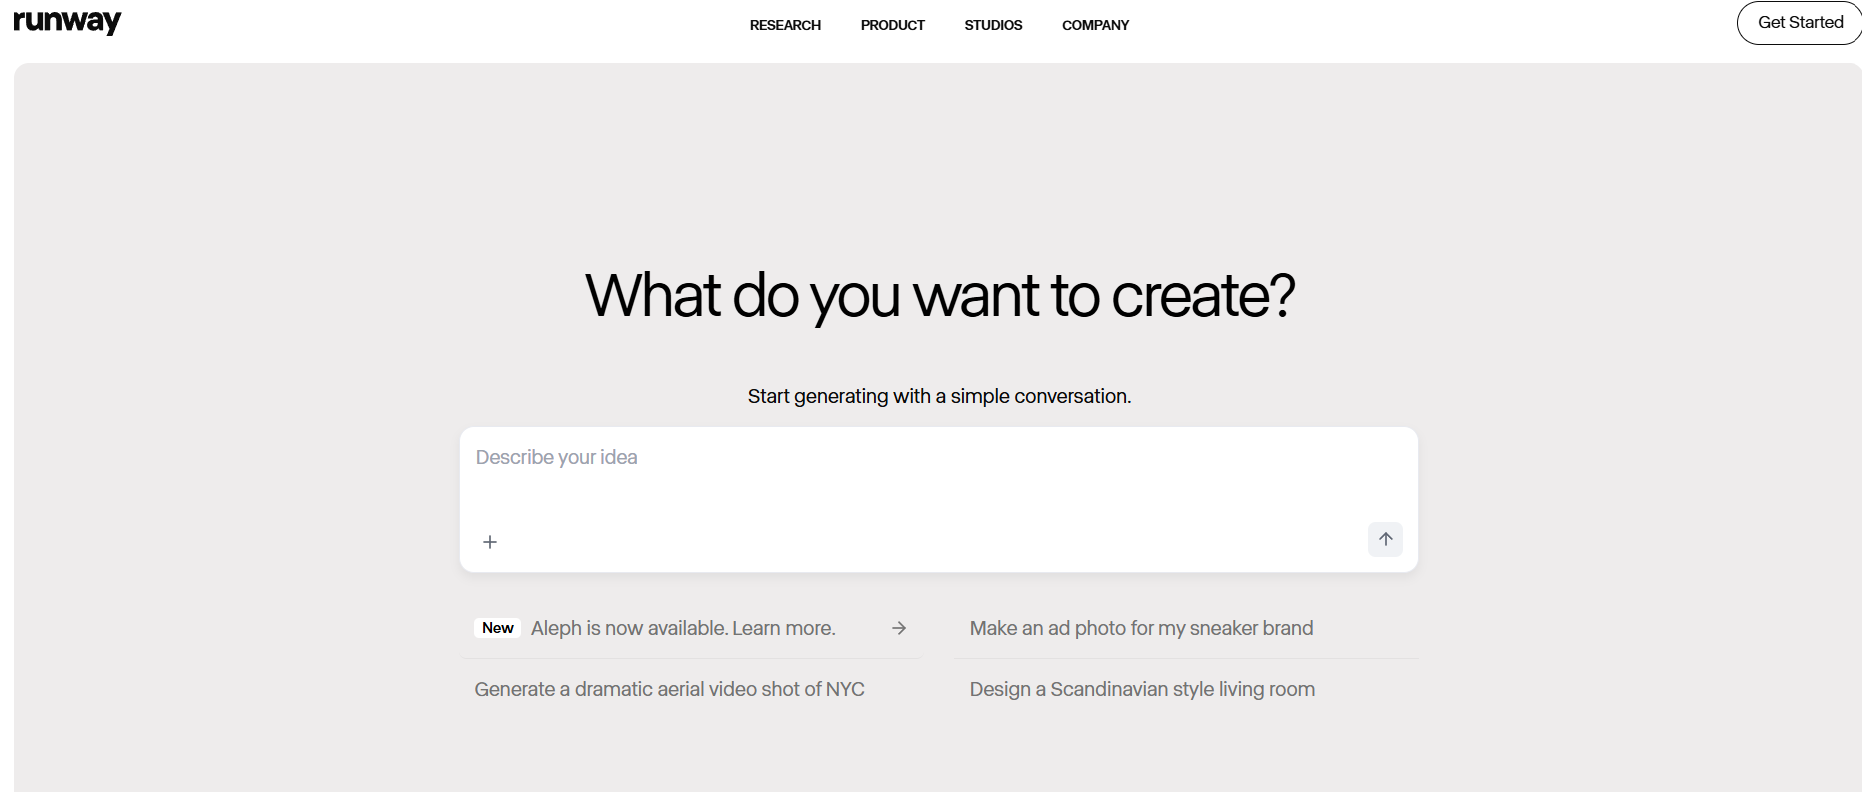Screen dimensions: 1862x792
Task: Pick the dramatic aerial NYC video suggestion
Action: [669, 689]
